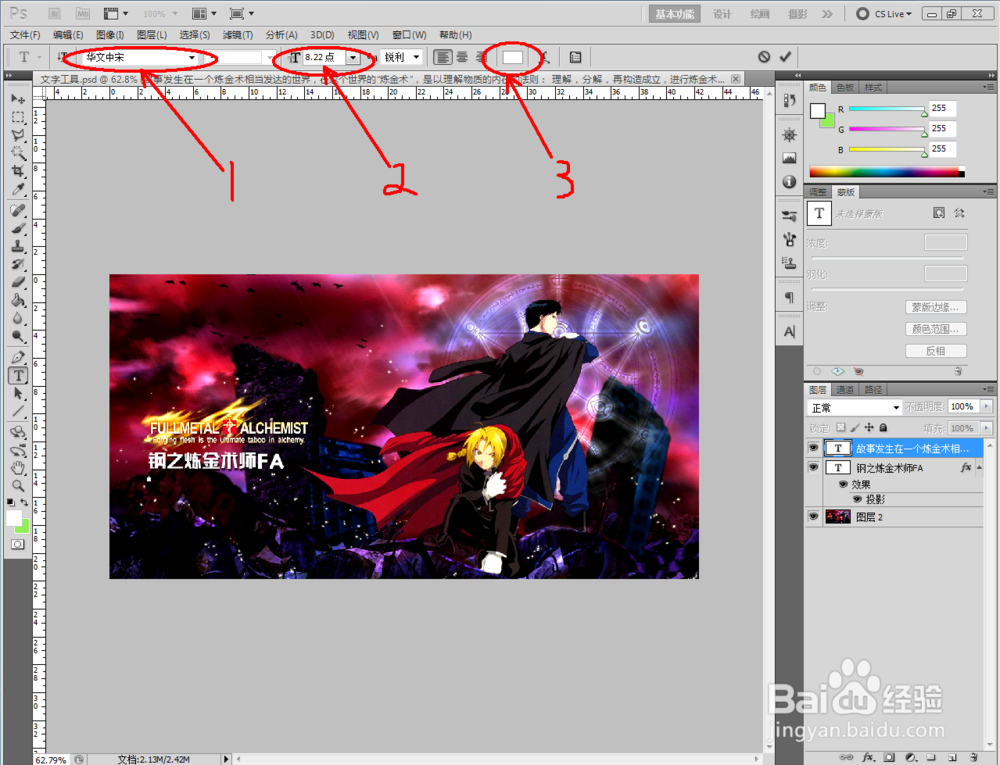Select the Spot Healing Brush tool

coord(18,210)
